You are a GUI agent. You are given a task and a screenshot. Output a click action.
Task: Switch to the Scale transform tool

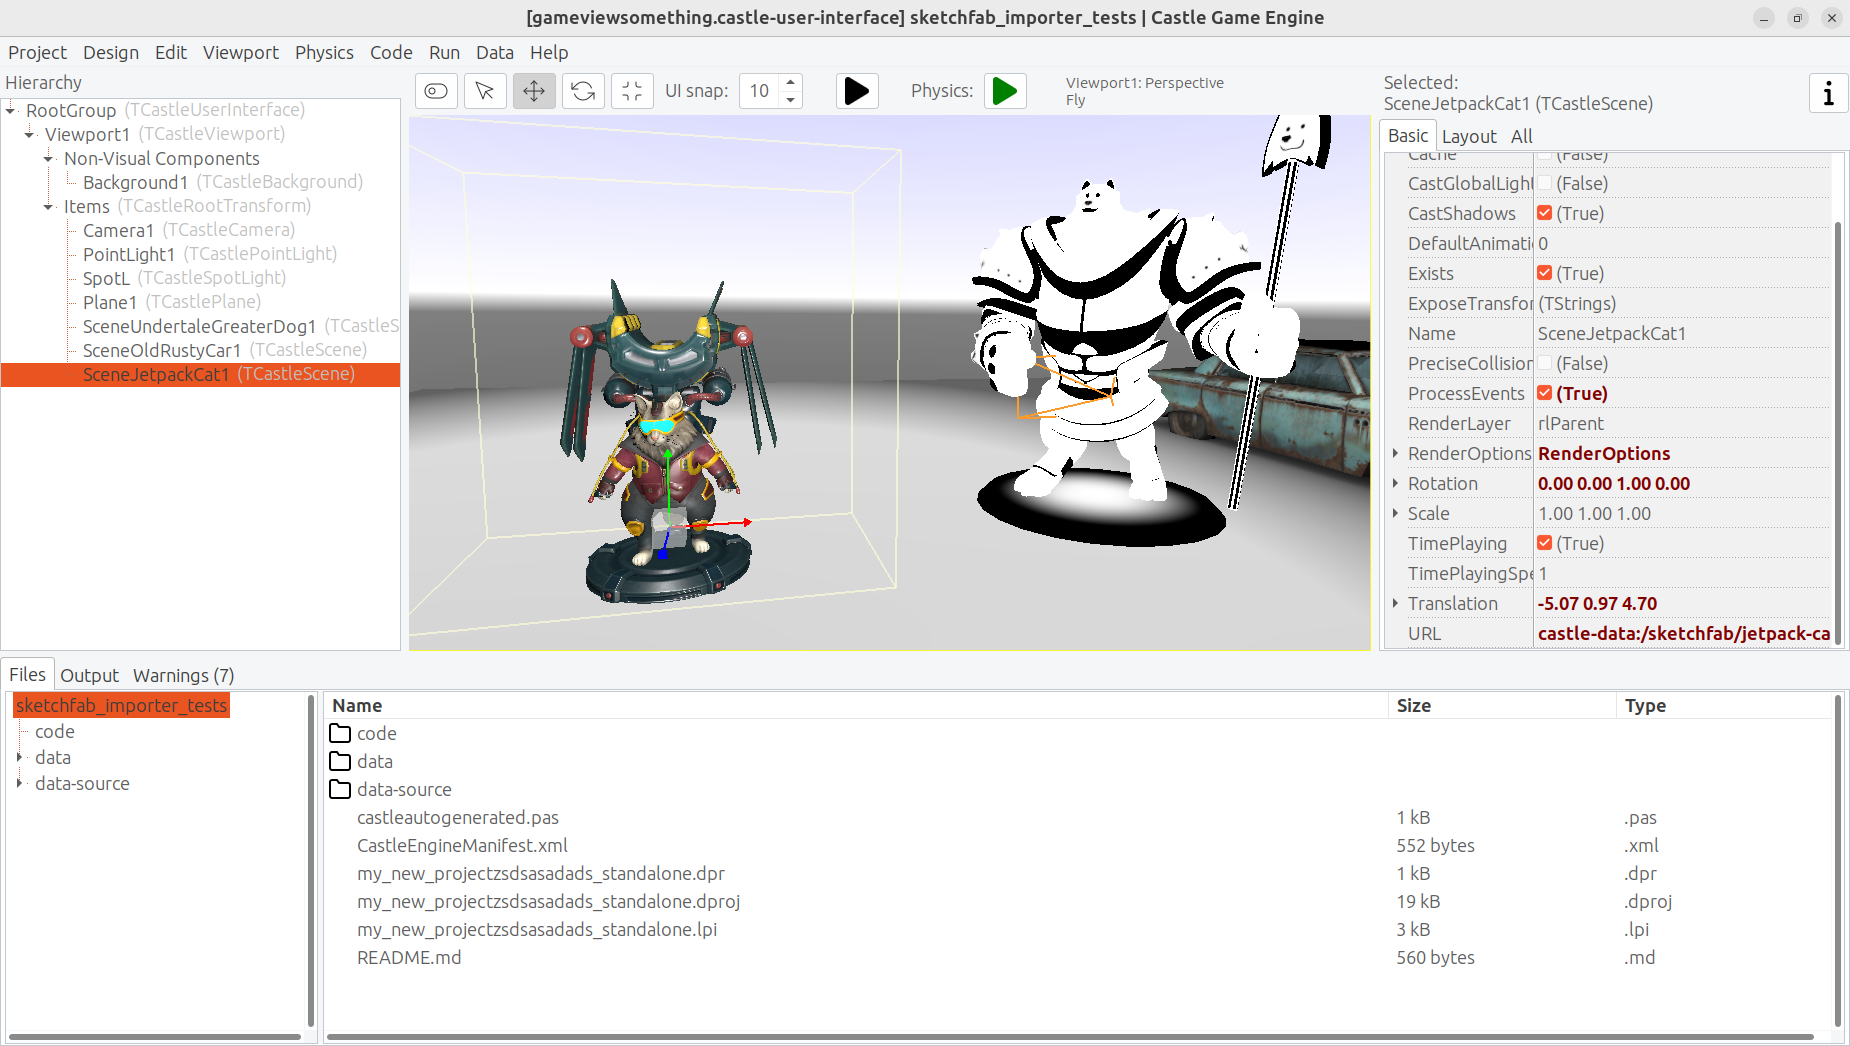point(632,91)
